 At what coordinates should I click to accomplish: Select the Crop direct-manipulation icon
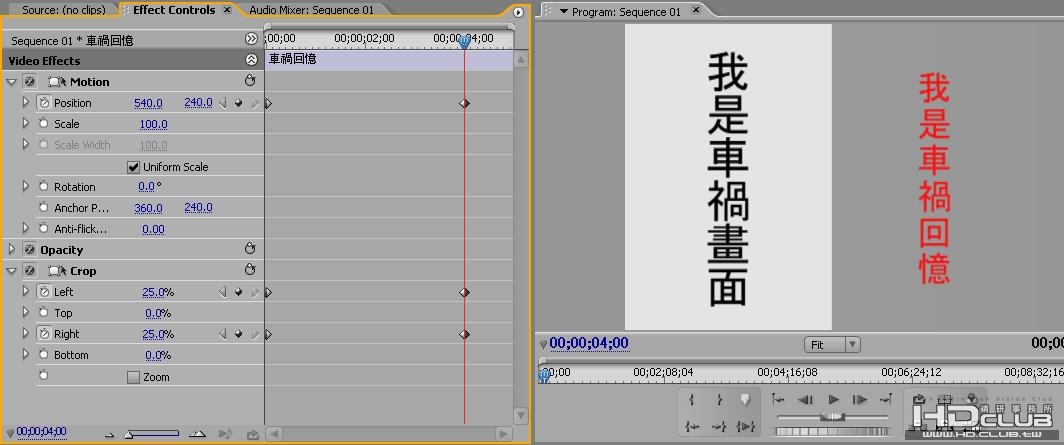58,271
